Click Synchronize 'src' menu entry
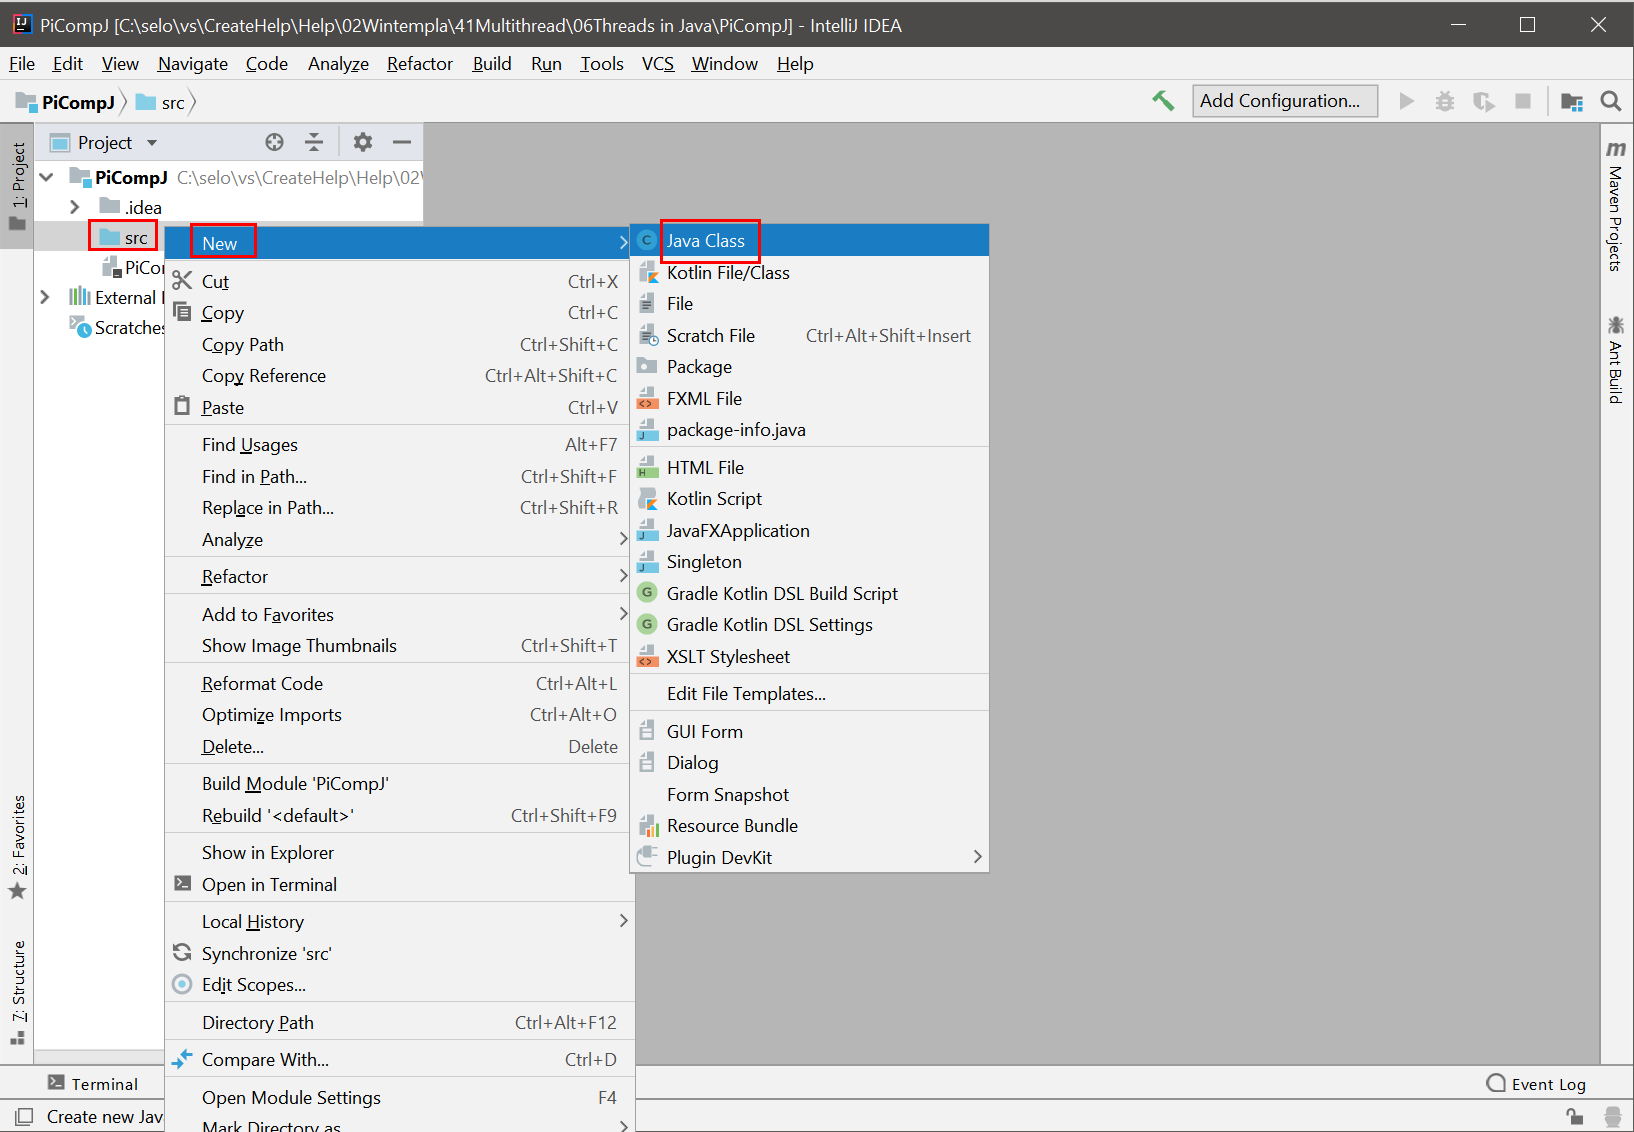Viewport: 1634px width, 1132px height. pyautogui.click(x=400, y=954)
